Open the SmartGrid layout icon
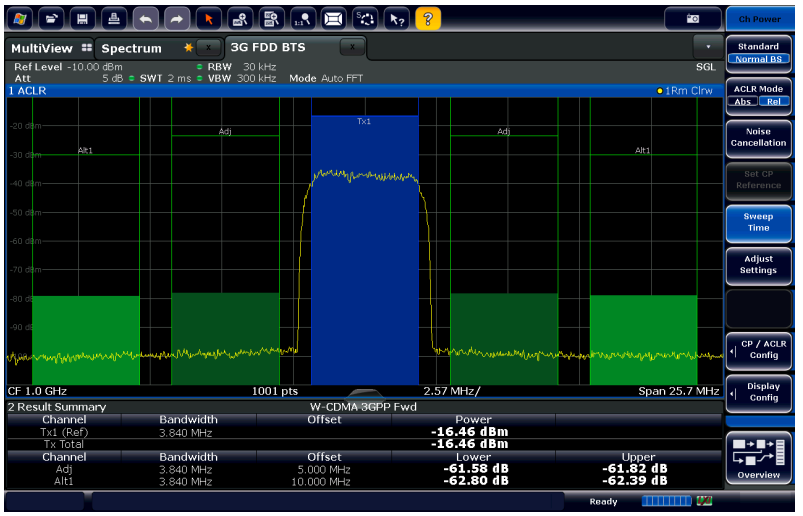This screenshot has width=803, height=516. click(x=334, y=19)
